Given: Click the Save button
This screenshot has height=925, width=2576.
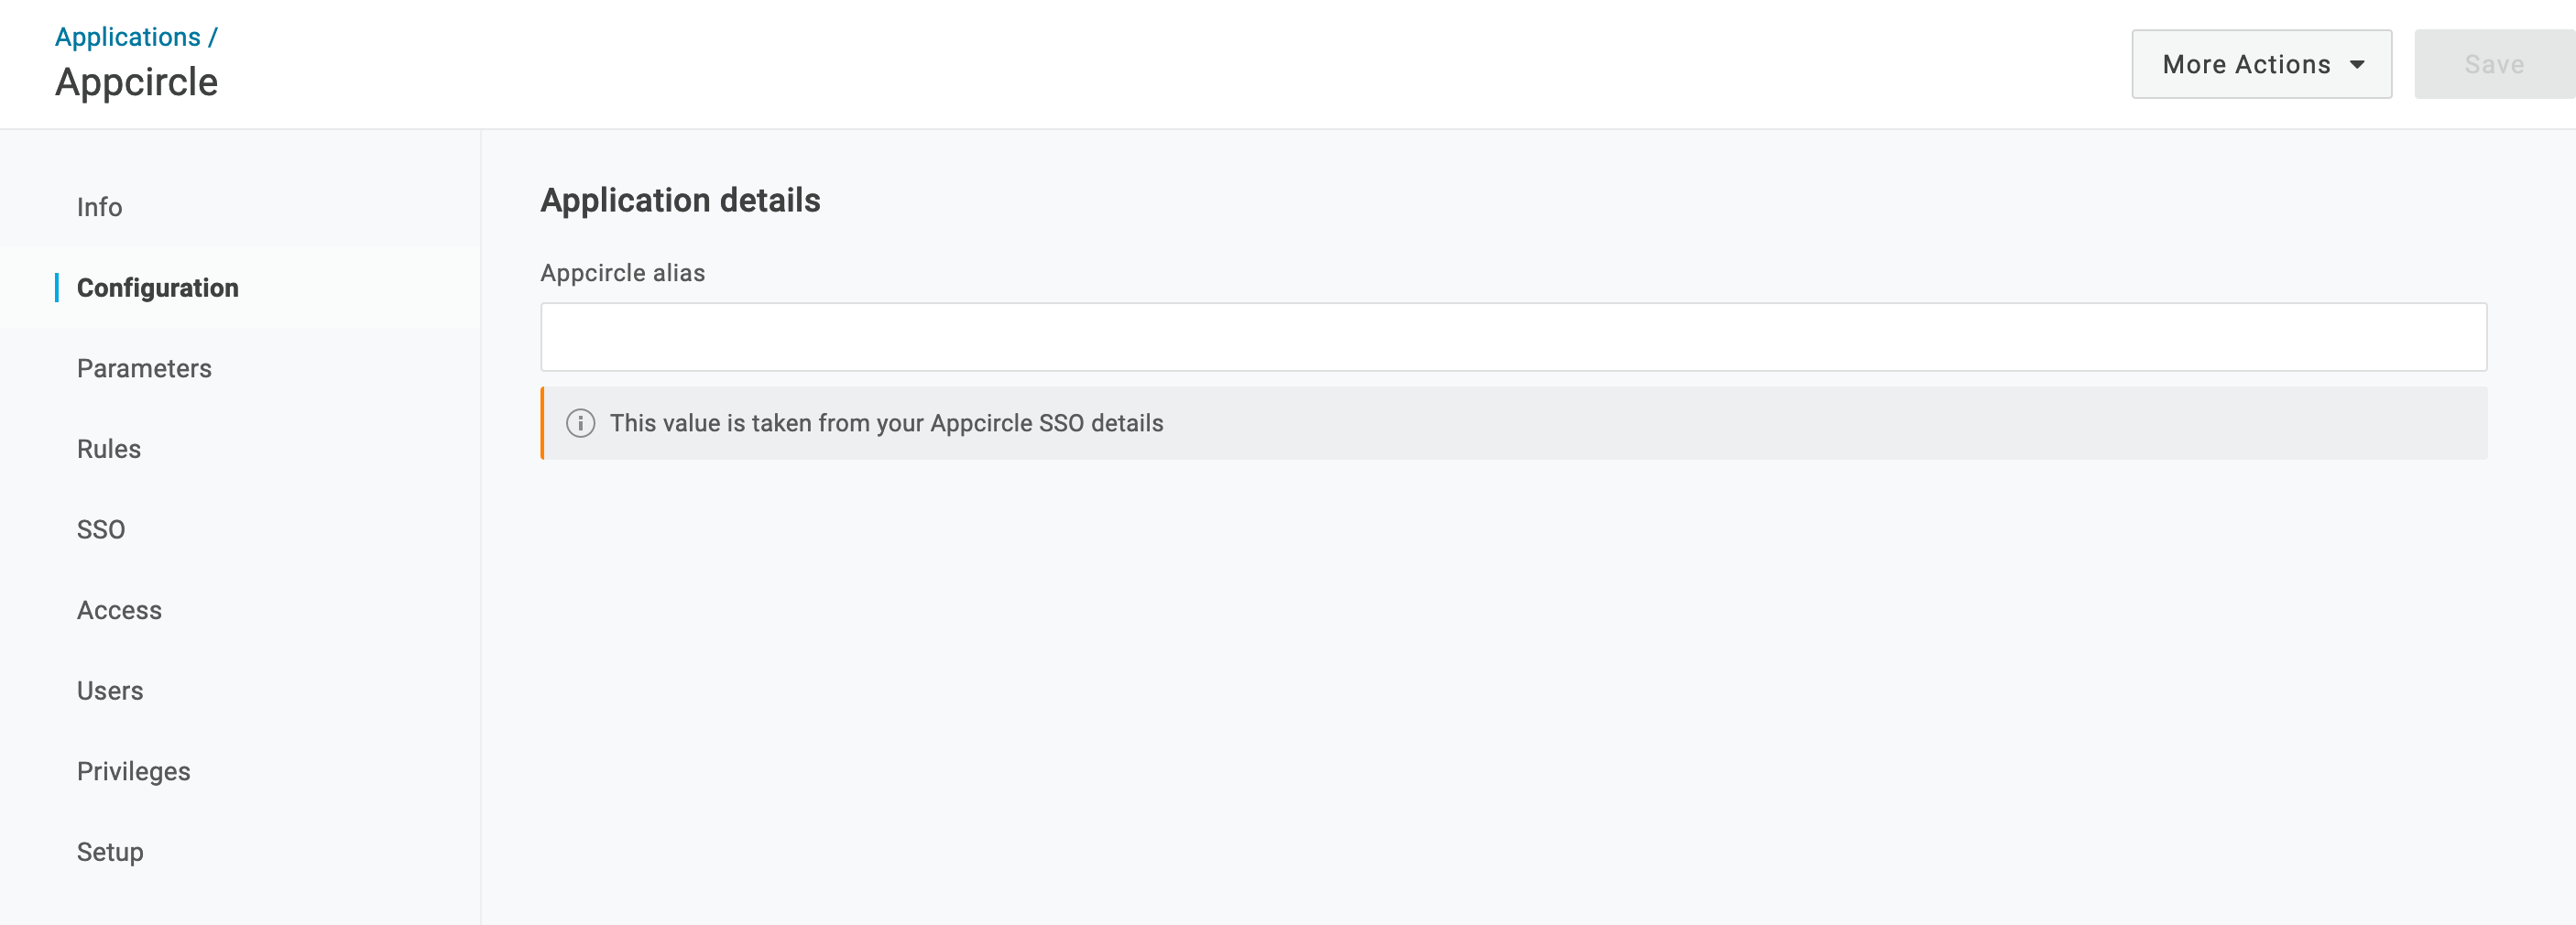Looking at the screenshot, I should [x=2494, y=64].
